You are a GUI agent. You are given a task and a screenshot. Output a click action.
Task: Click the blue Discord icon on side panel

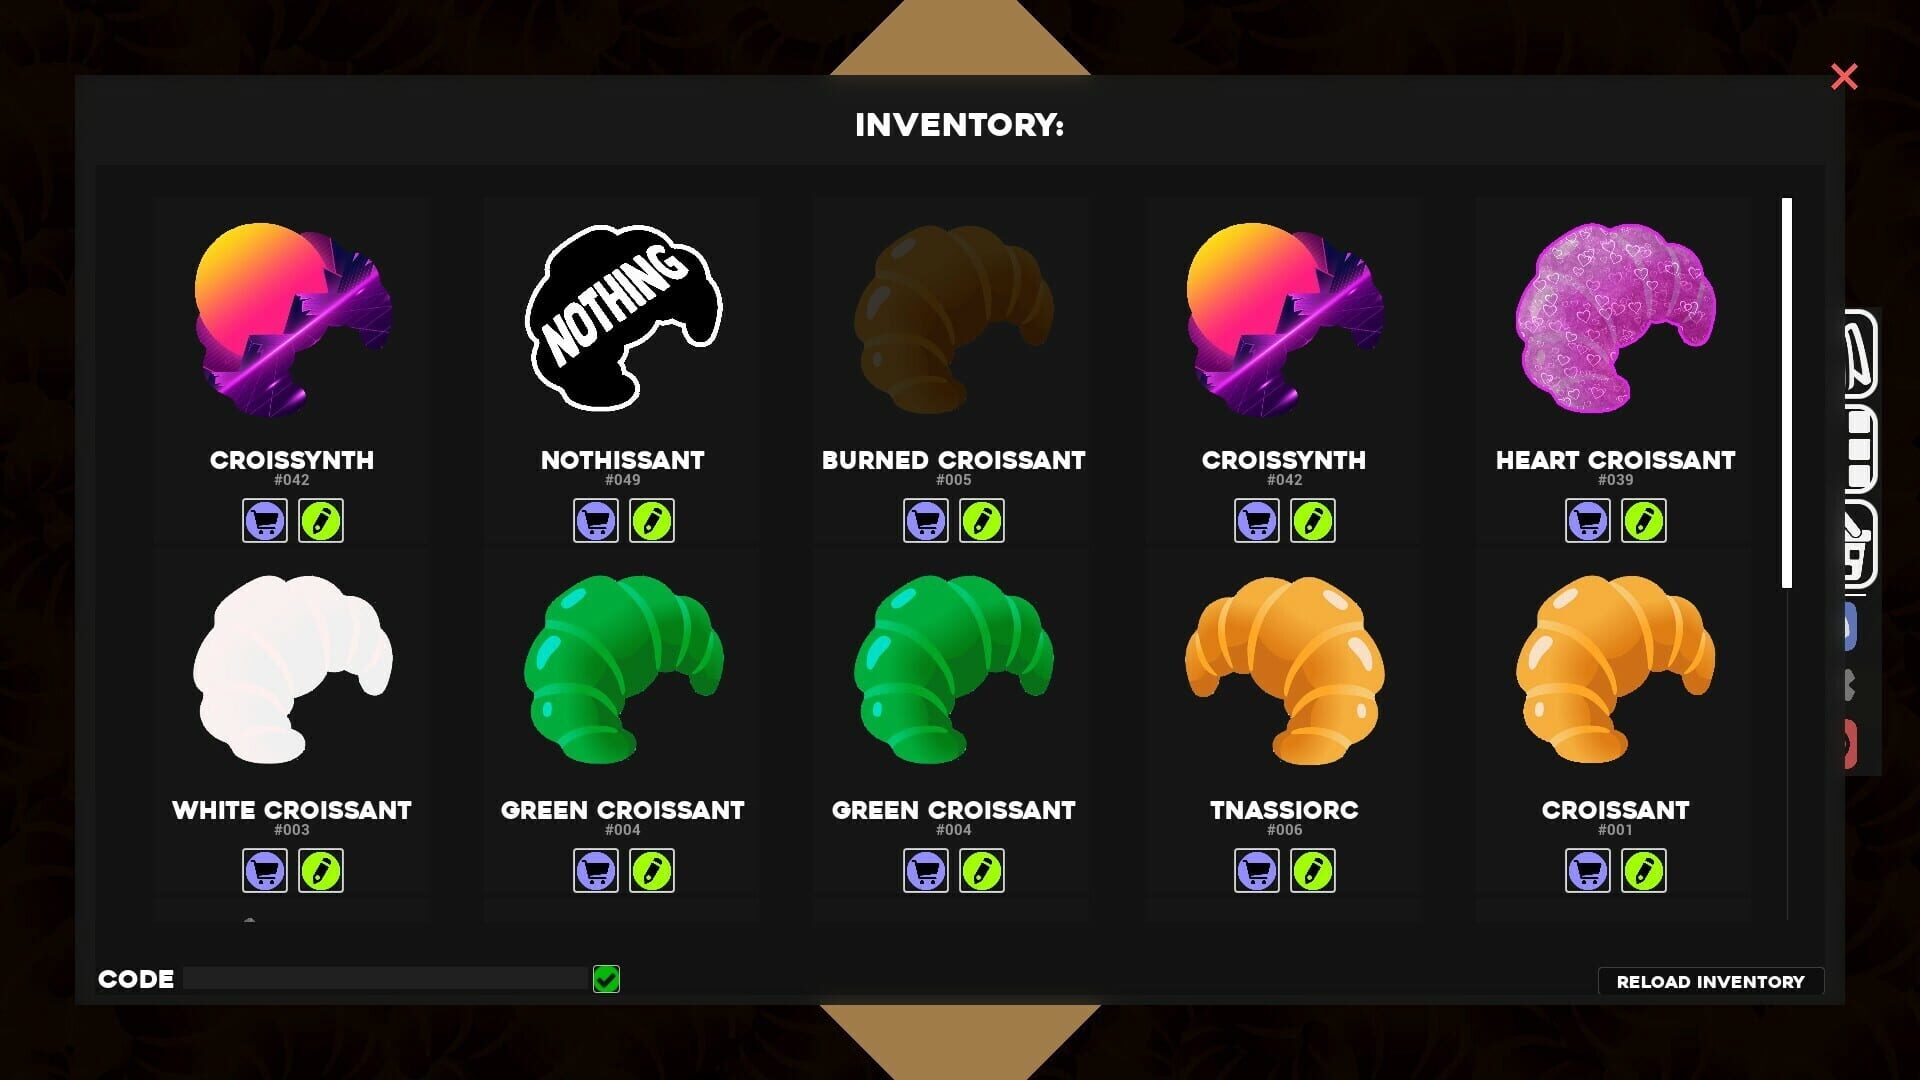1850,628
